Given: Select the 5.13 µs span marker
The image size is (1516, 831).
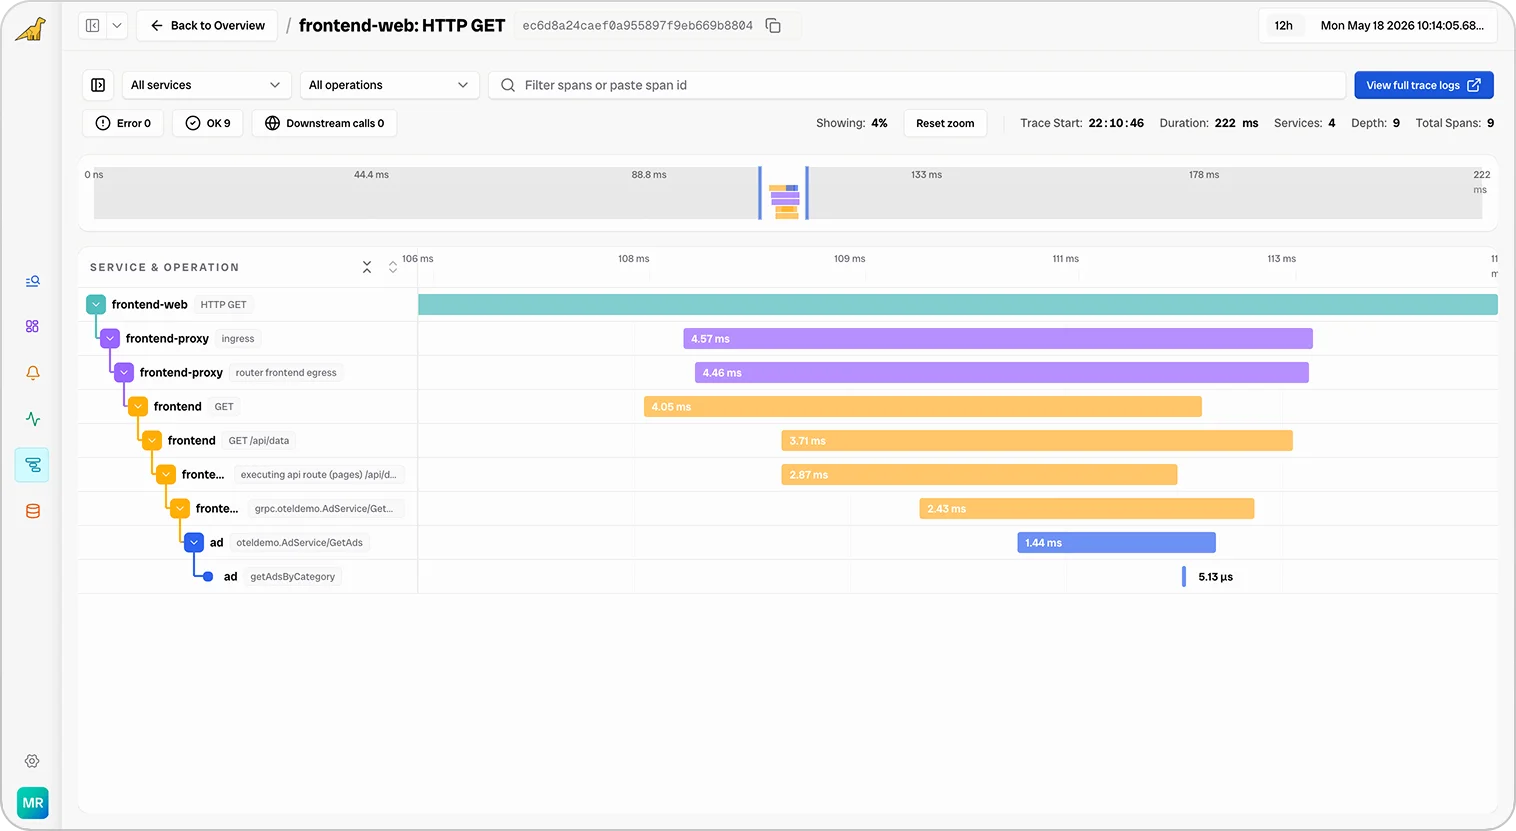Looking at the screenshot, I should [1184, 576].
